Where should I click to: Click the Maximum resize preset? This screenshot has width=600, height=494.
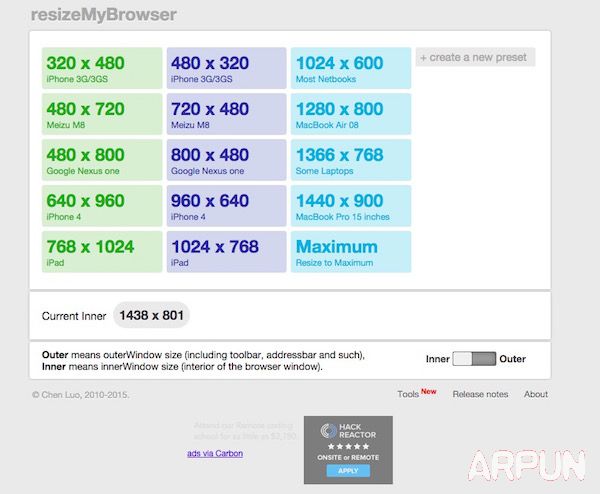tap(350, 252)
